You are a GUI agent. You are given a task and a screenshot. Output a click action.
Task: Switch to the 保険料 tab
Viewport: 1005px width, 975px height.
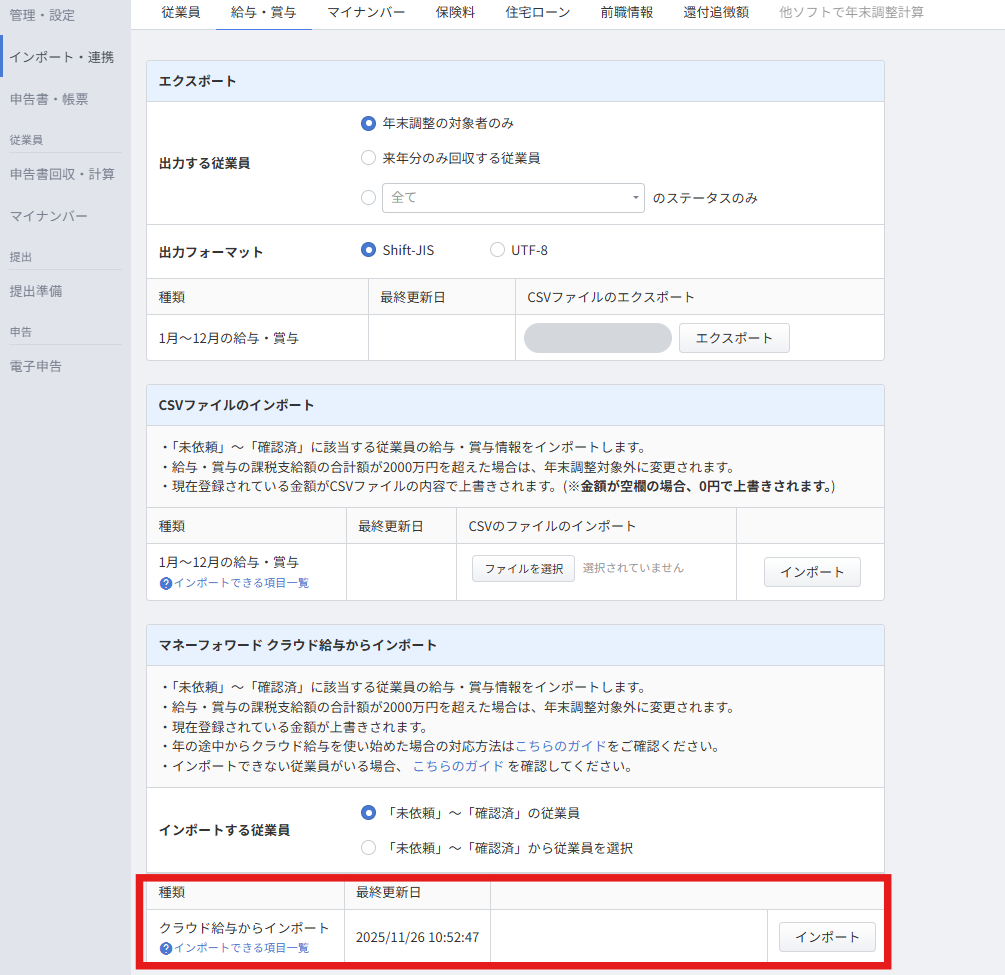455,13
